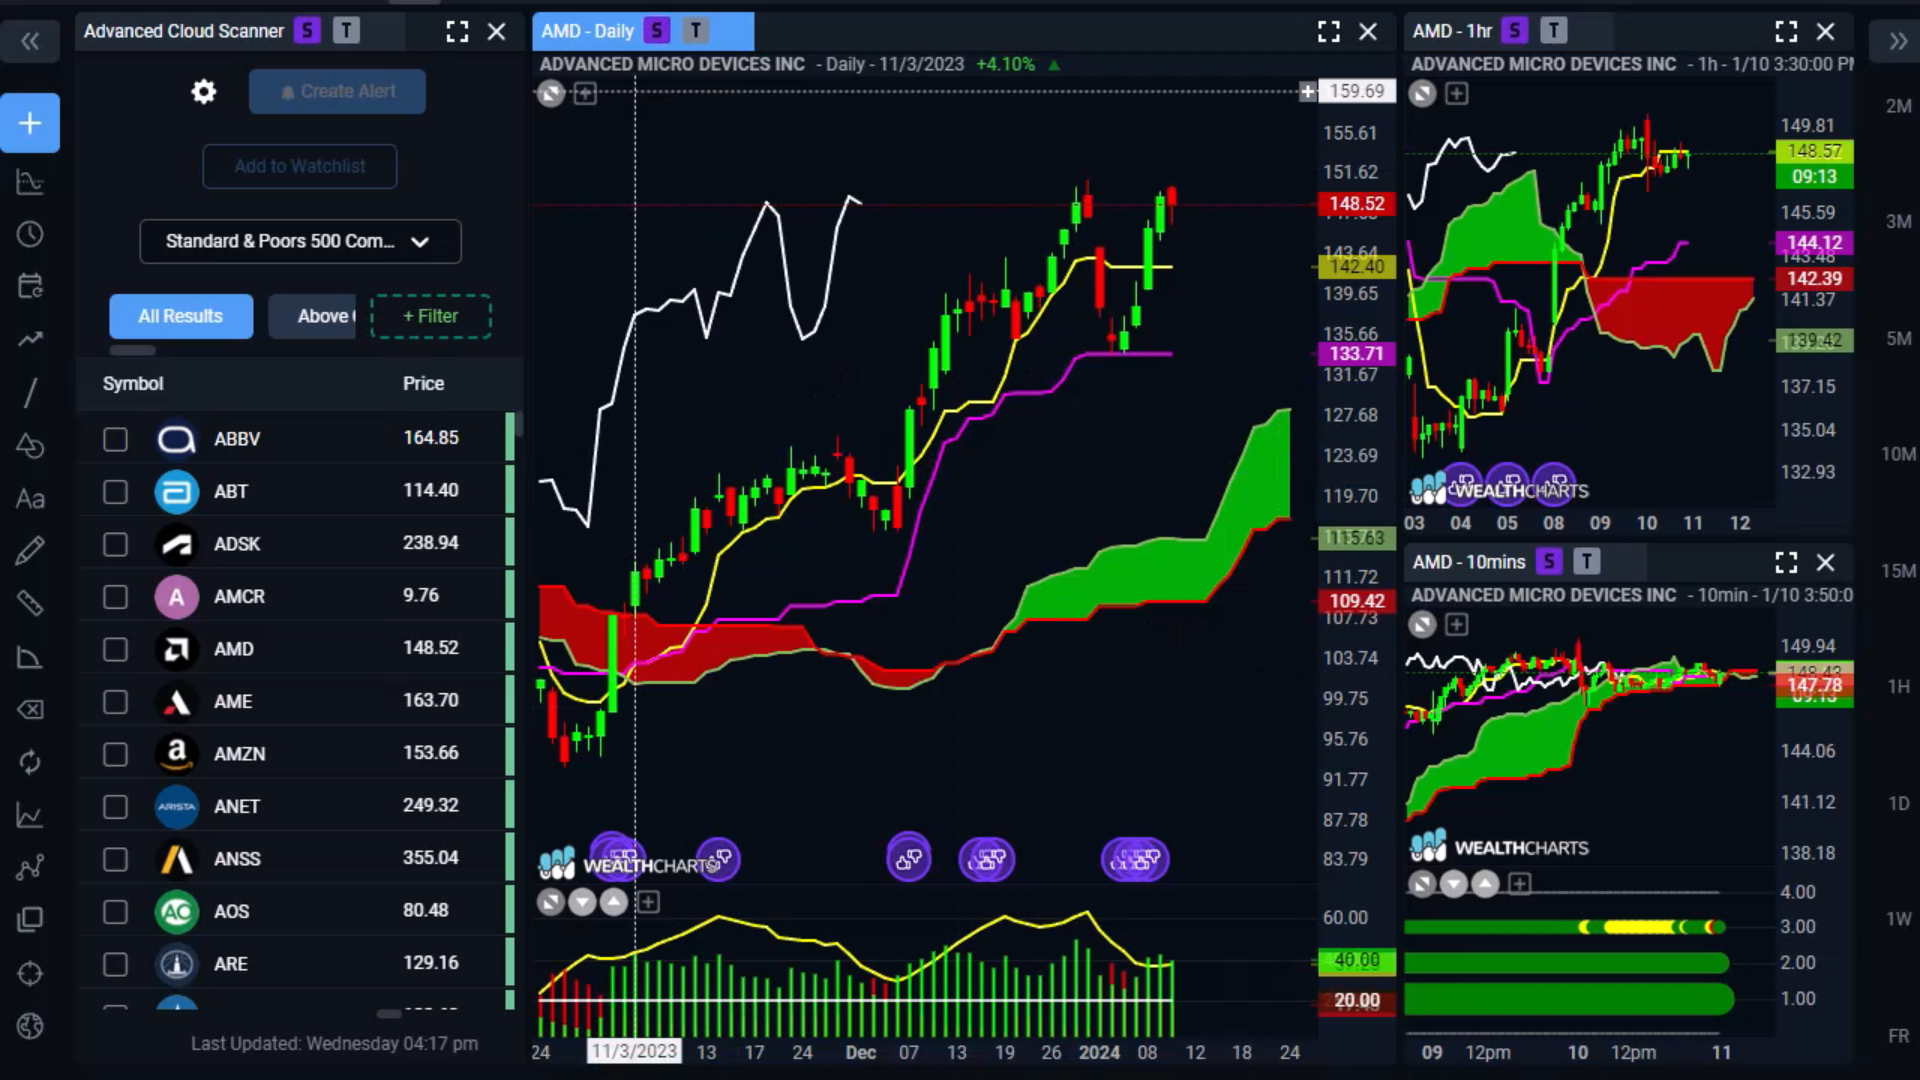Image resolution: width=1920 pixels, height=1080 pixels.
Task: Add indicator pane plus in daily lower panel
Action: [x=648, y=903]
